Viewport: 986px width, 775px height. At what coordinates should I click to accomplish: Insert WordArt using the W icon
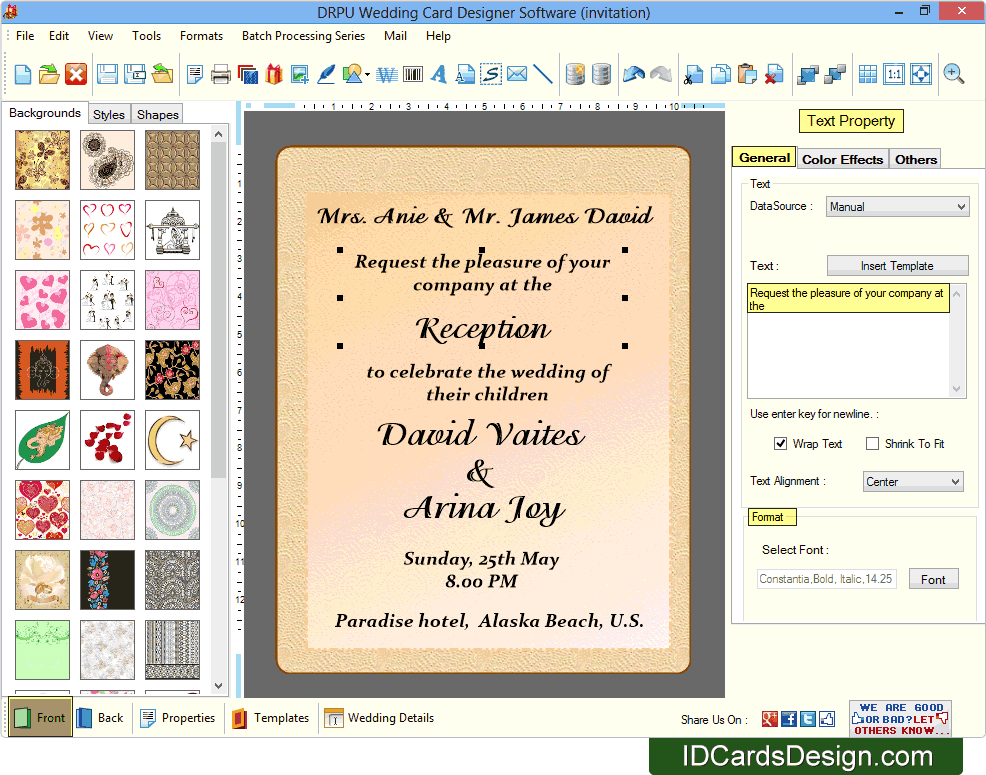[x=387, y=75]
